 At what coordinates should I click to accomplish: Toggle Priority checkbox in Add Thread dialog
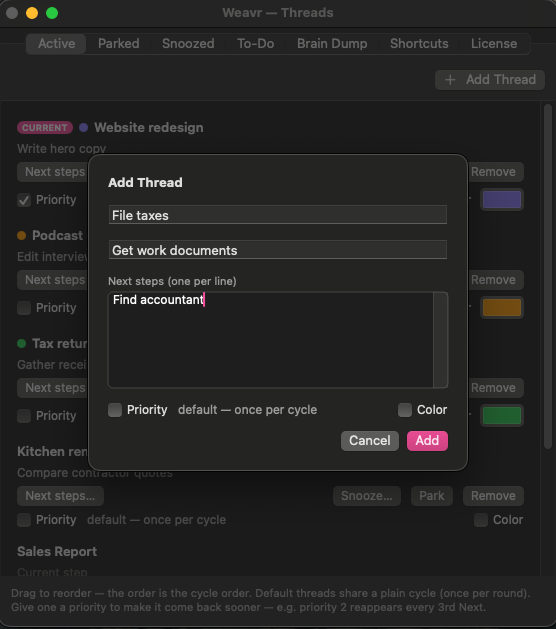(115, 410)
